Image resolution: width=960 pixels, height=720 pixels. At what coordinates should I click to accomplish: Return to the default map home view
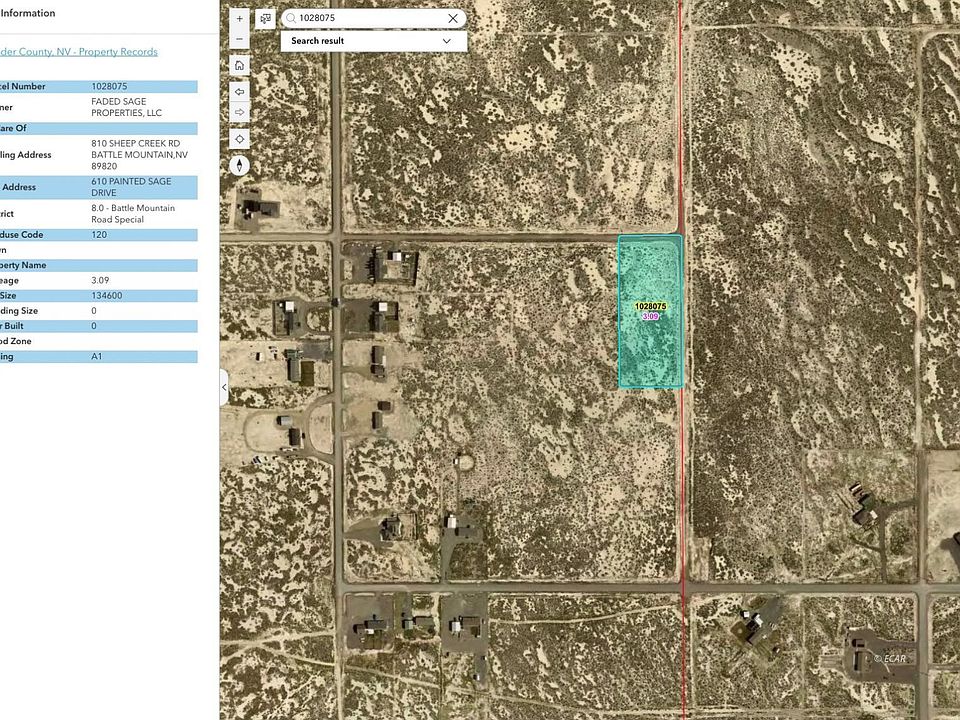tap(239, 66)
